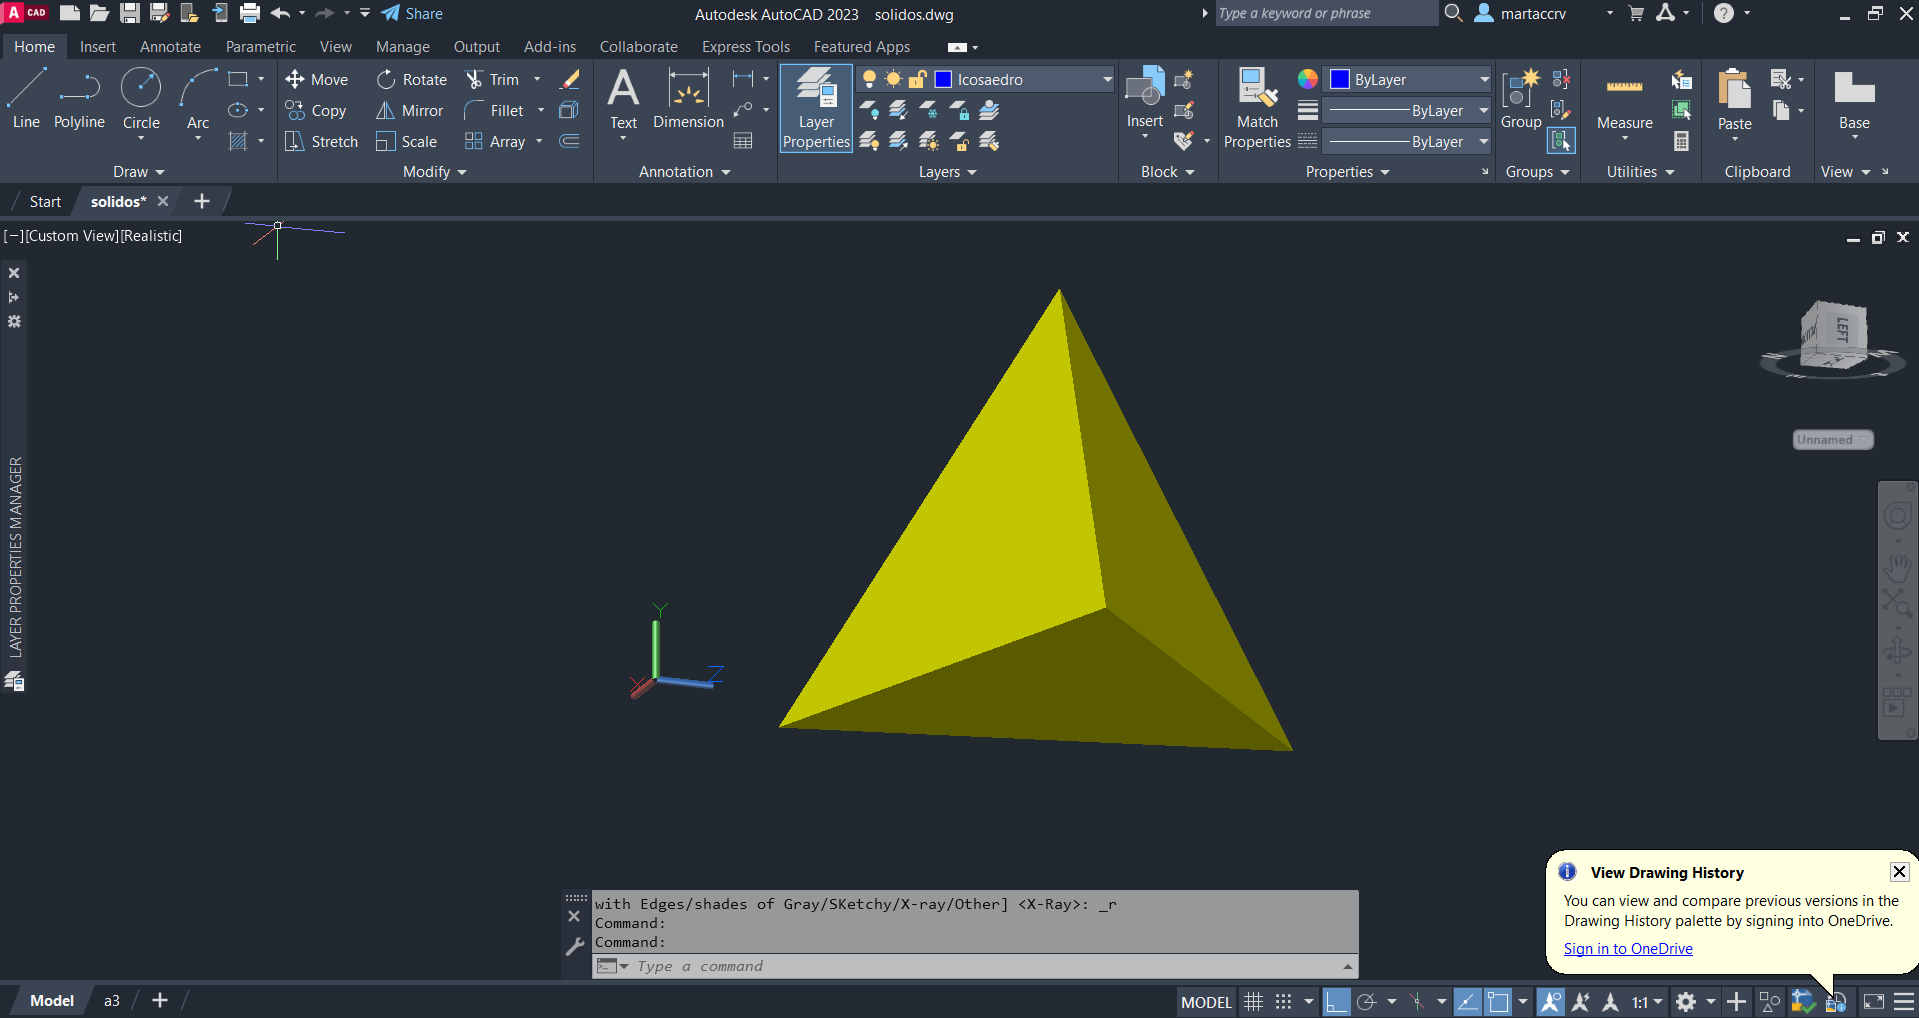Click Sign in to OneDrive link
Screen dimensions: 1919x1018
(x=1628, y=949)
